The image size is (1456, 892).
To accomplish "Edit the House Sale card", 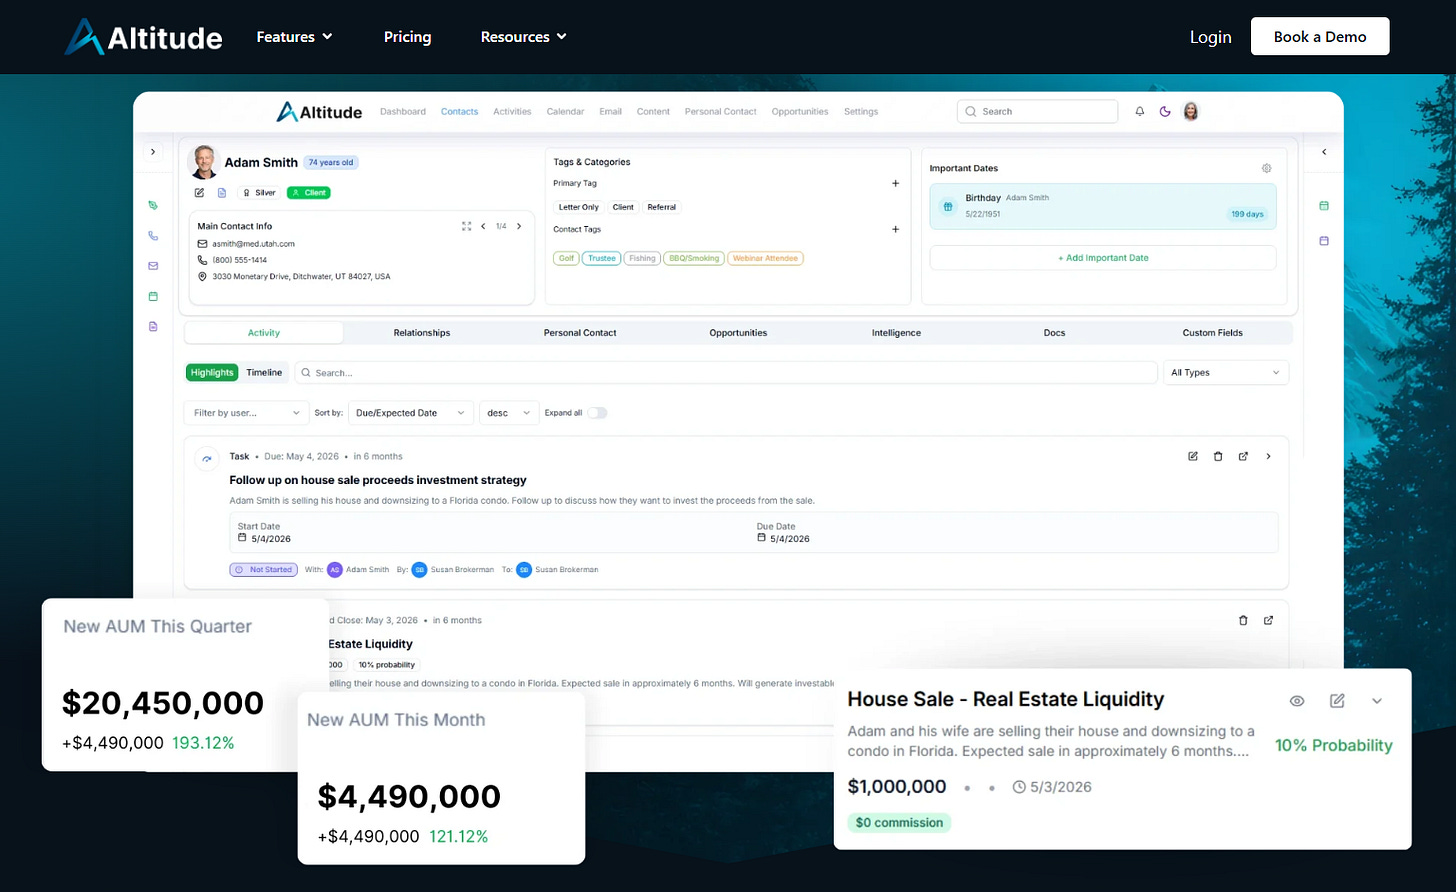I will [x=1337, y=701].
